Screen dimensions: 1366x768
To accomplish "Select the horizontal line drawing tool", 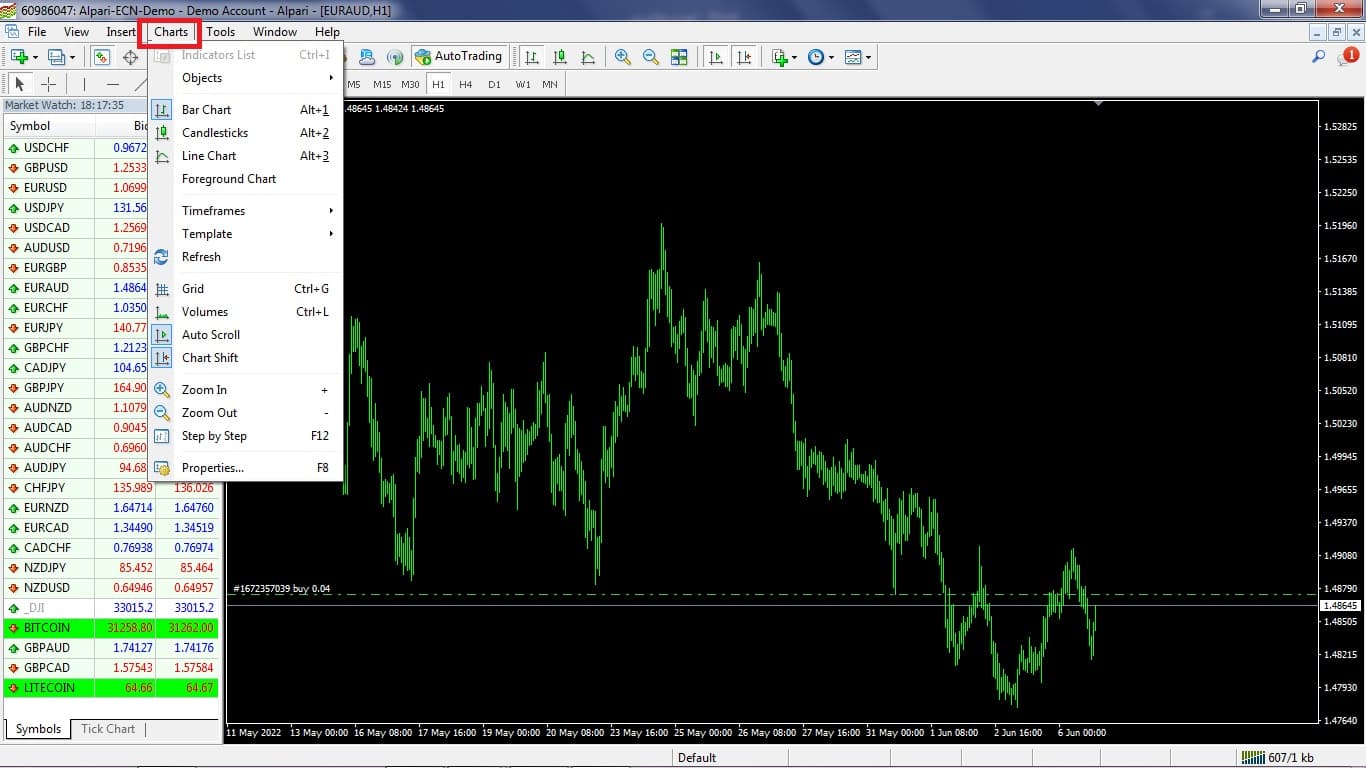I will tap(112, 84).
